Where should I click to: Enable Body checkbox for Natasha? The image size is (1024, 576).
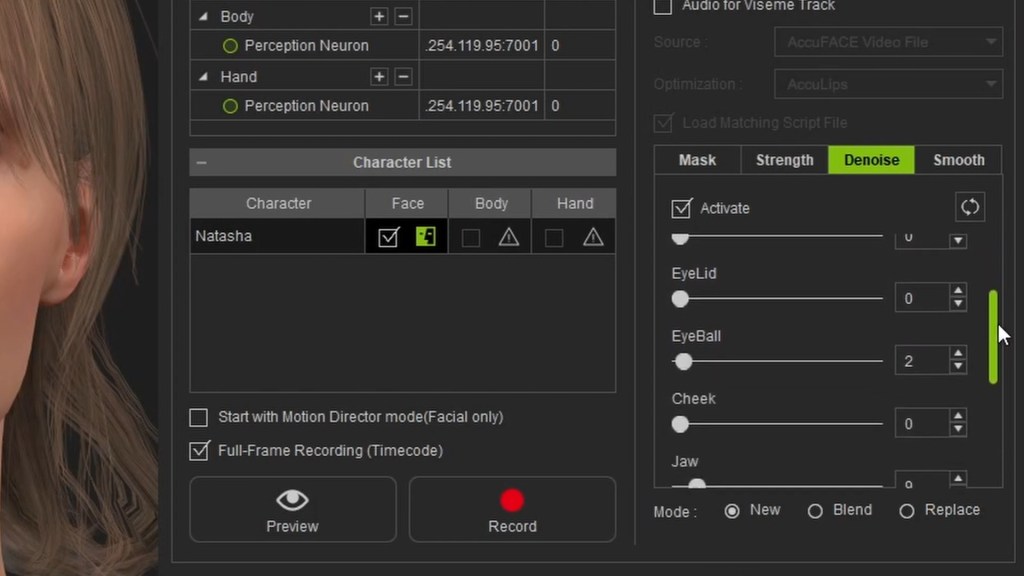point(471,238)
